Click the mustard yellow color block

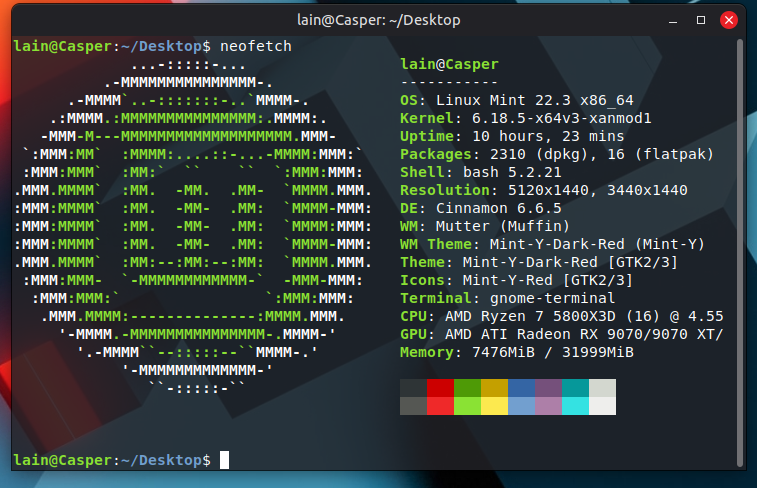point(494,388)
